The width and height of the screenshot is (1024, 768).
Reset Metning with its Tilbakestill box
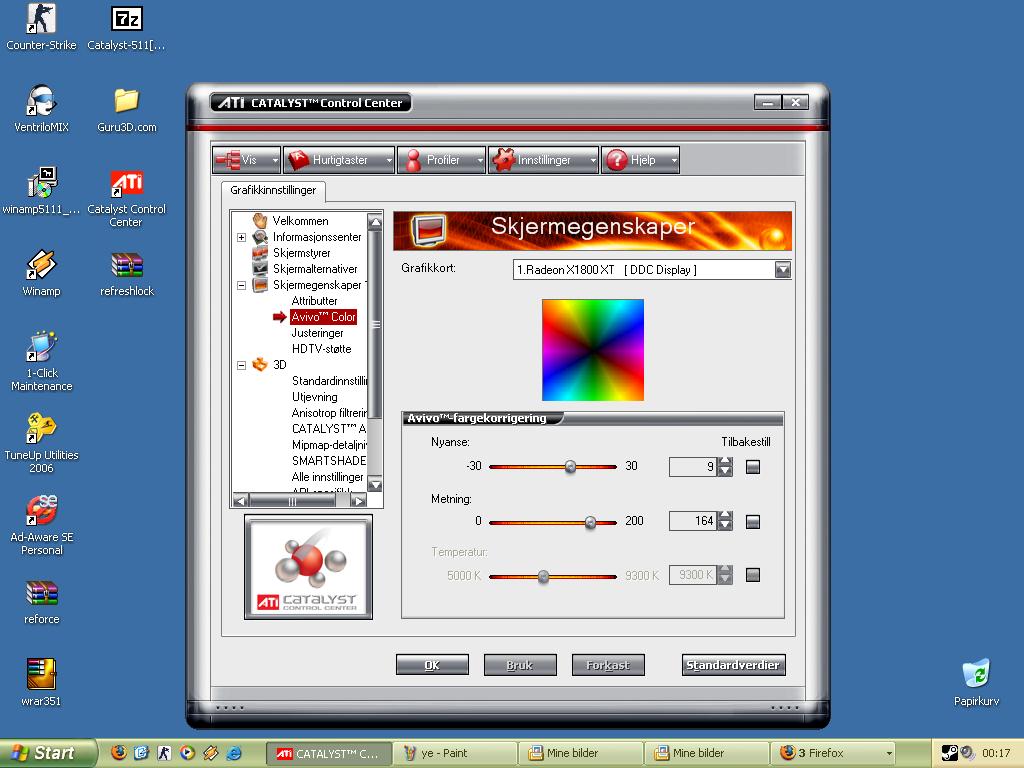[753, 521]
